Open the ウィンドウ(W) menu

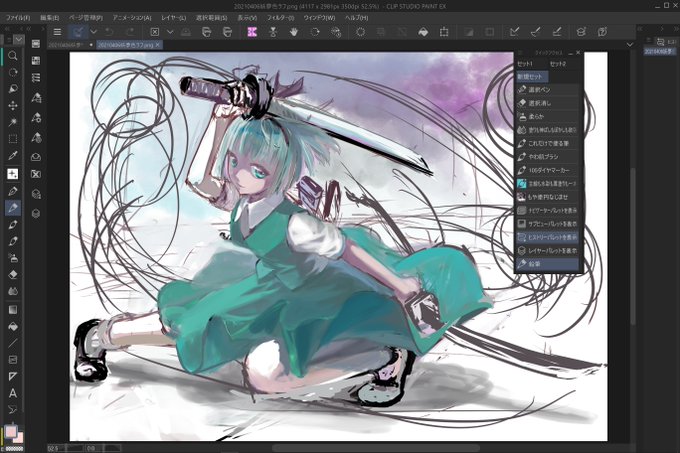tap(319, 18)
